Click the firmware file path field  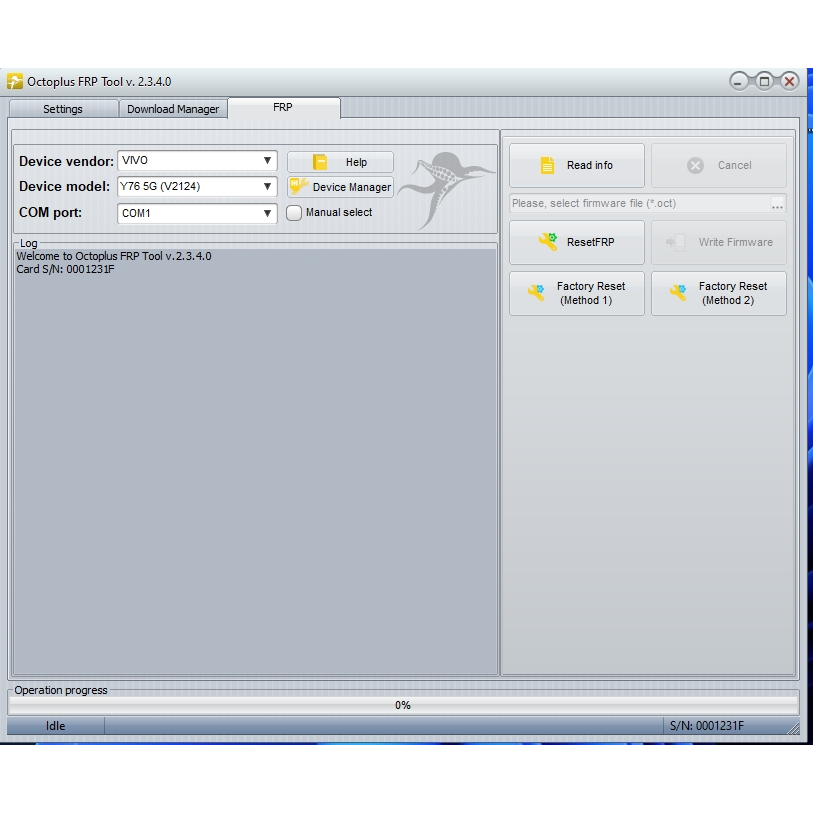pyautogui.click(x=638, y=204)
